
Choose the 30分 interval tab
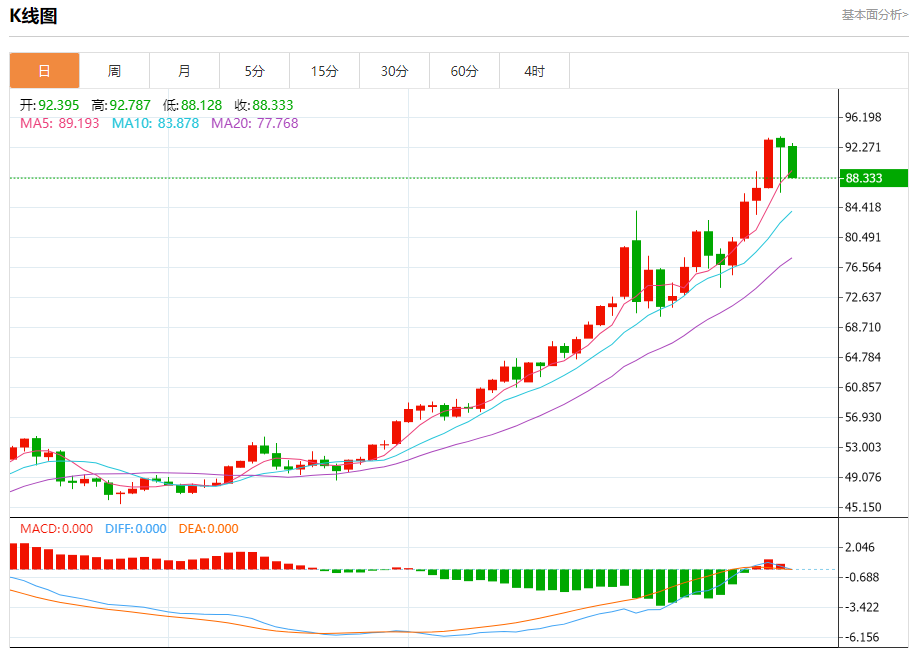[x=394, y=71]
